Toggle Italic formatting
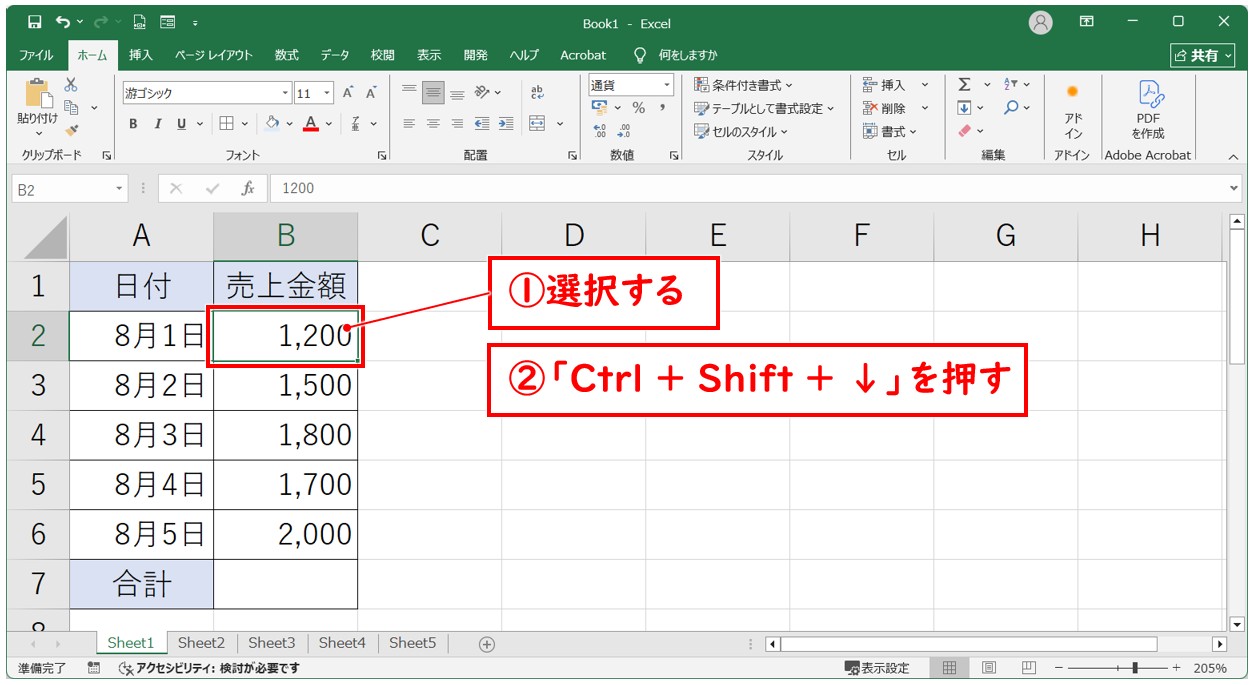1254x685 pixels. point(157,124)
